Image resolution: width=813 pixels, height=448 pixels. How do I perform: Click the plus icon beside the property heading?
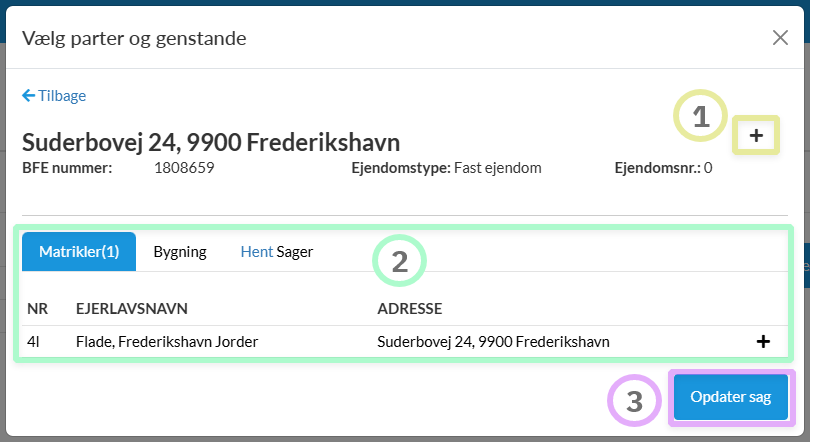pos(756,136)
